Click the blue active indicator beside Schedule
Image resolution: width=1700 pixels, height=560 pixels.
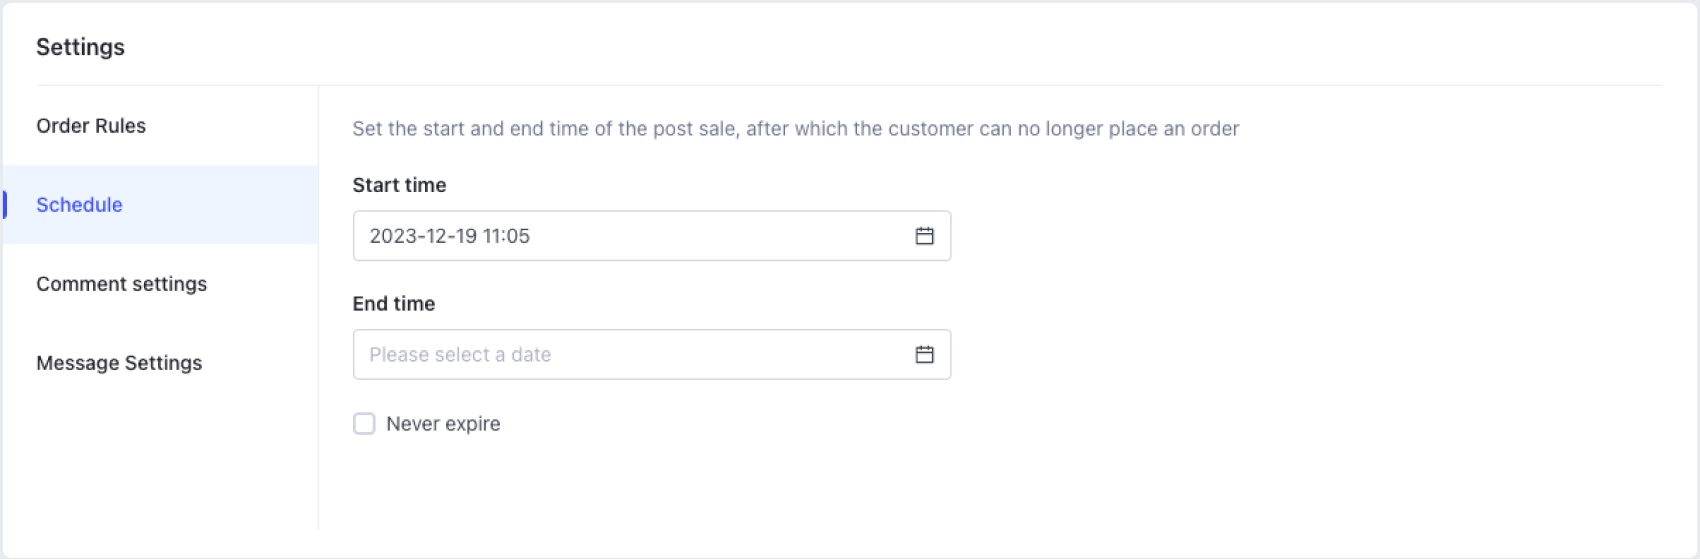click(x=5, y=205)
